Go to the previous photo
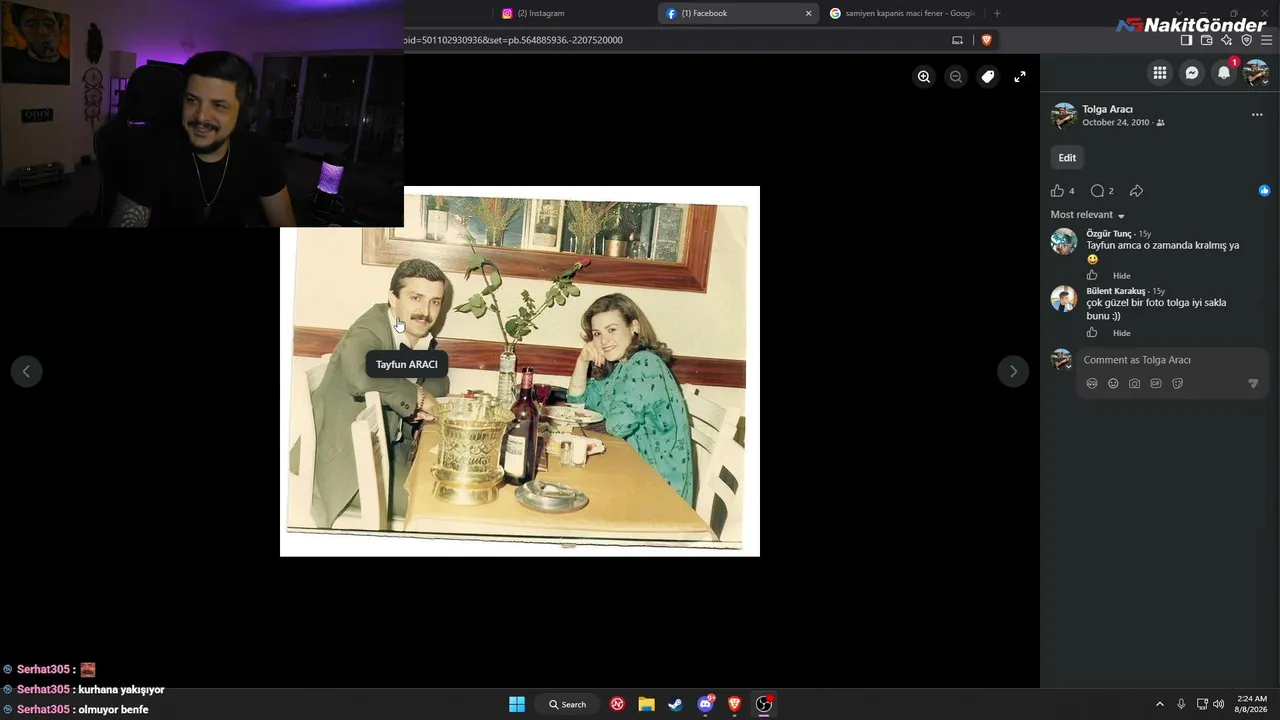The image size is (1280, 720). pyautogui.click(x=26, y=372)
